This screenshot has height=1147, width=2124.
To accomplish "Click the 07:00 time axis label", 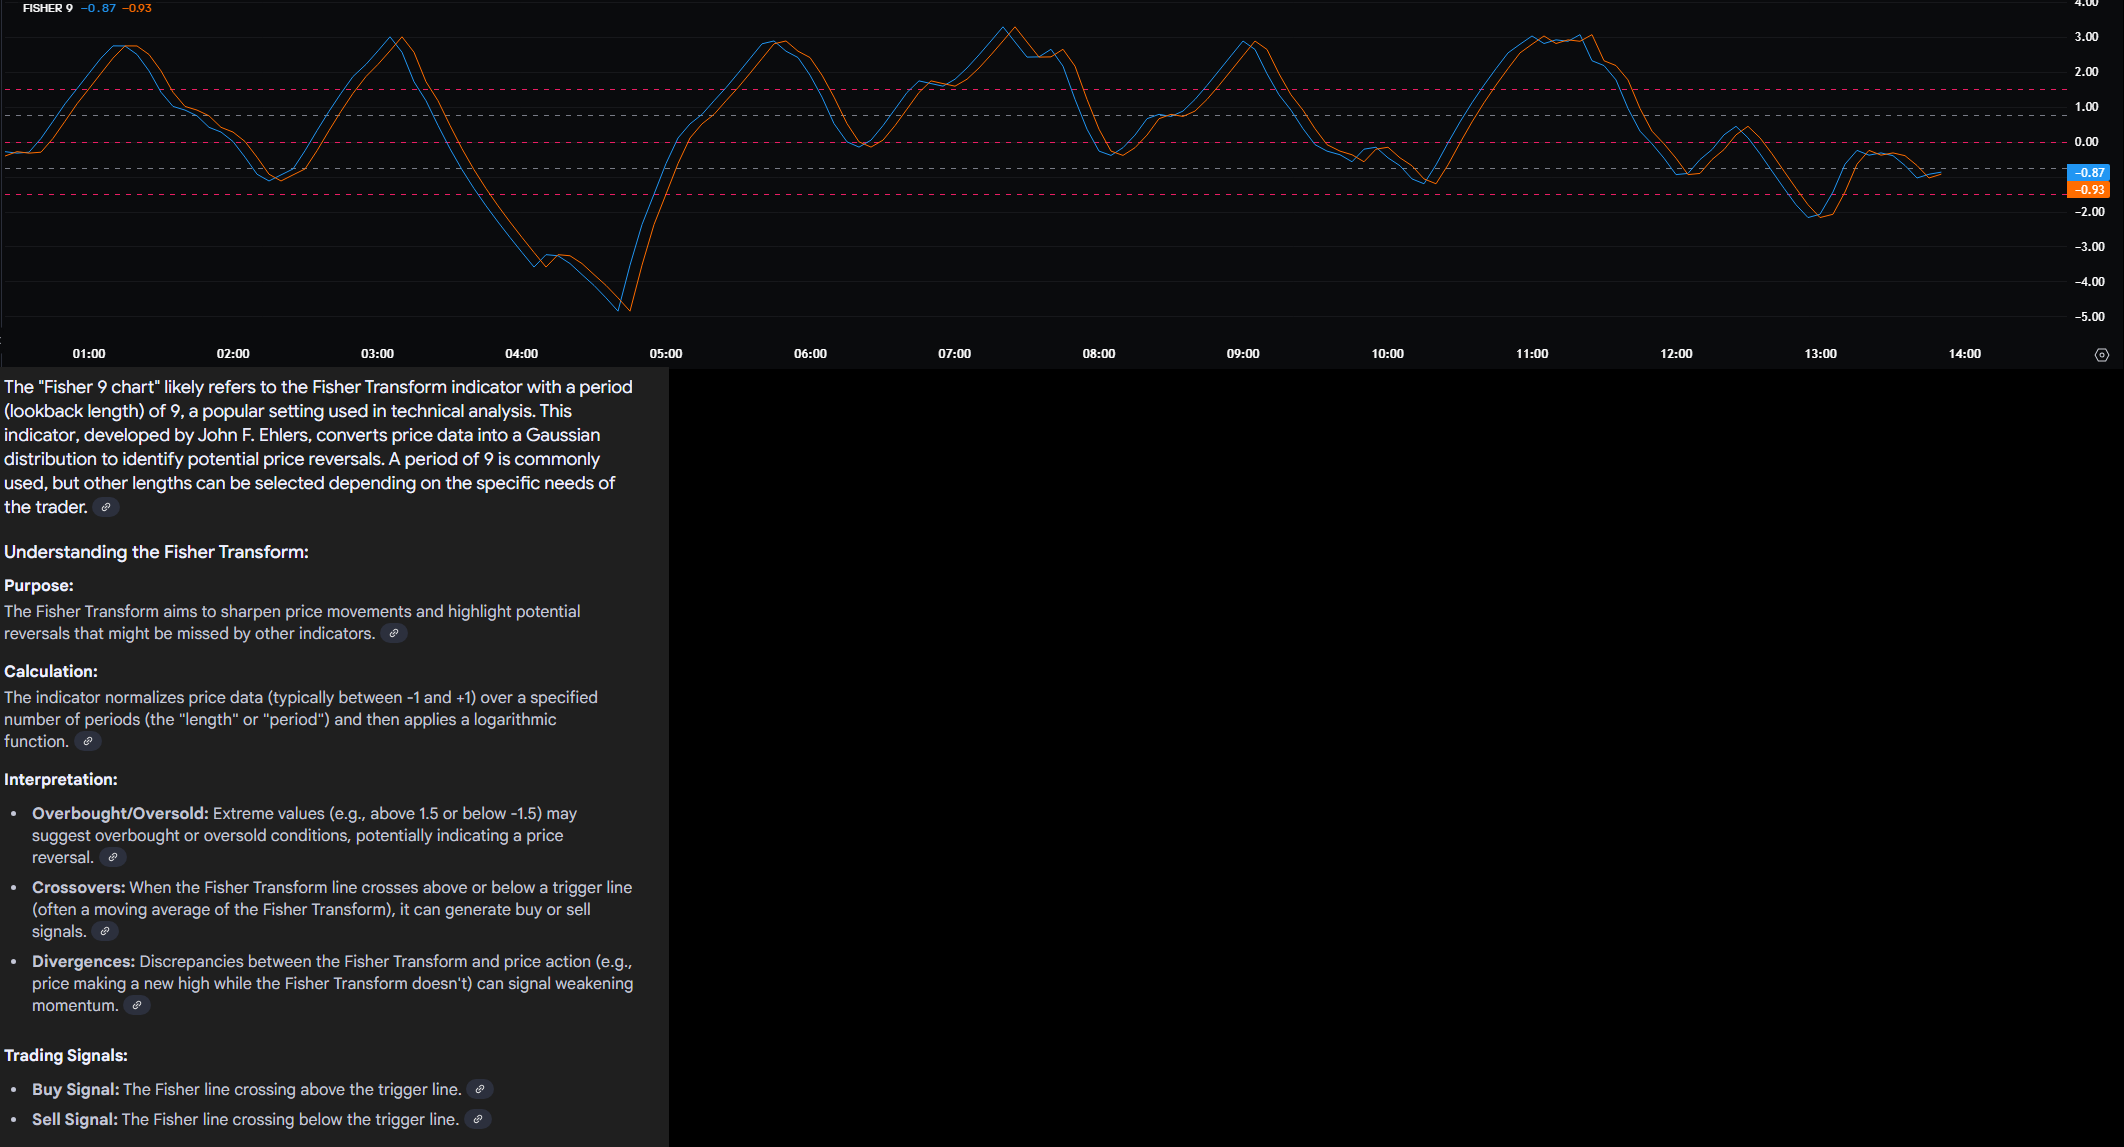I will point(954,354).
